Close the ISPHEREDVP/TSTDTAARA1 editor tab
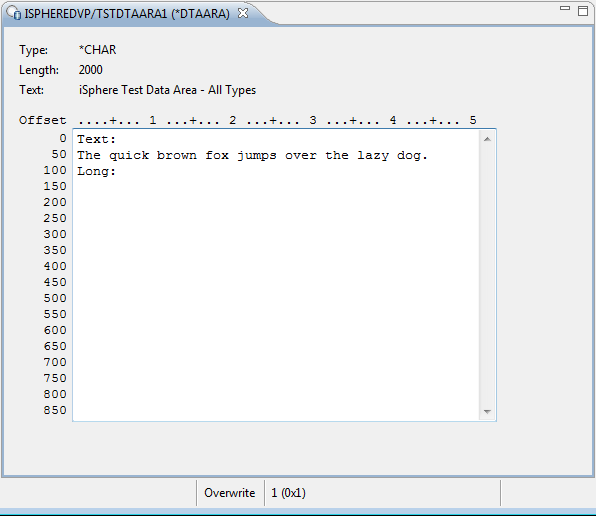 243,14
